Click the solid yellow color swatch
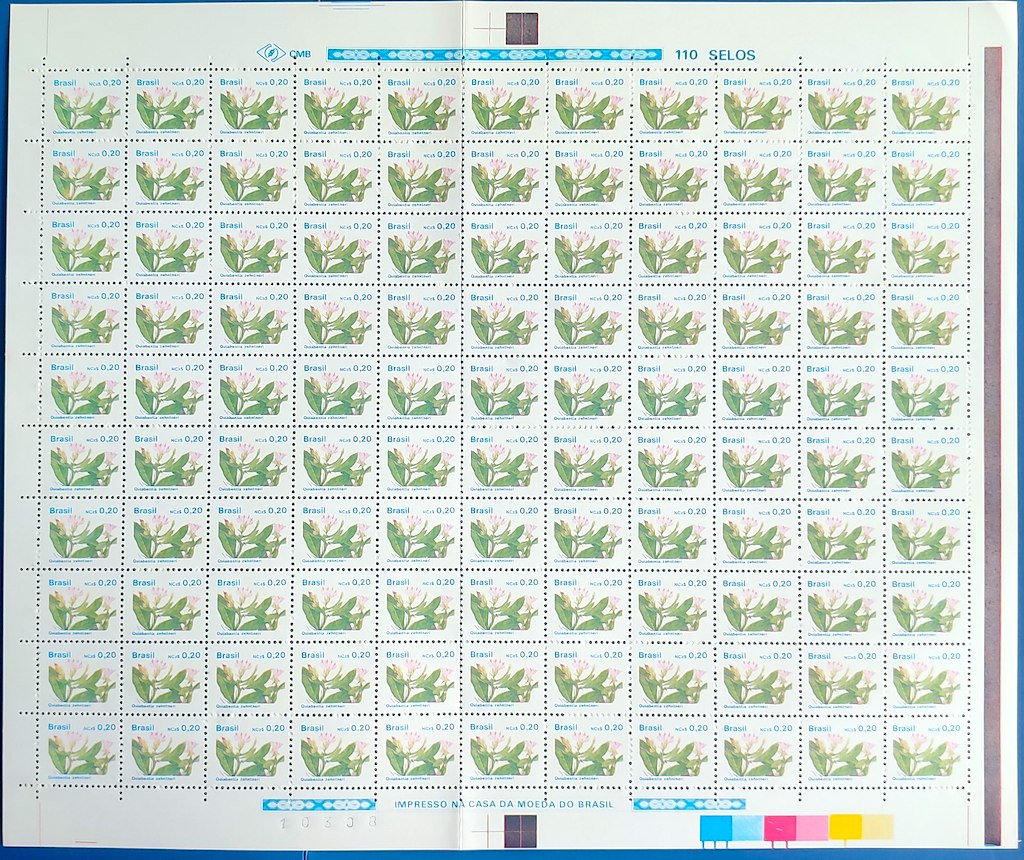The height and width of the screenshot is (860, 1024). [x=845, y=827]
